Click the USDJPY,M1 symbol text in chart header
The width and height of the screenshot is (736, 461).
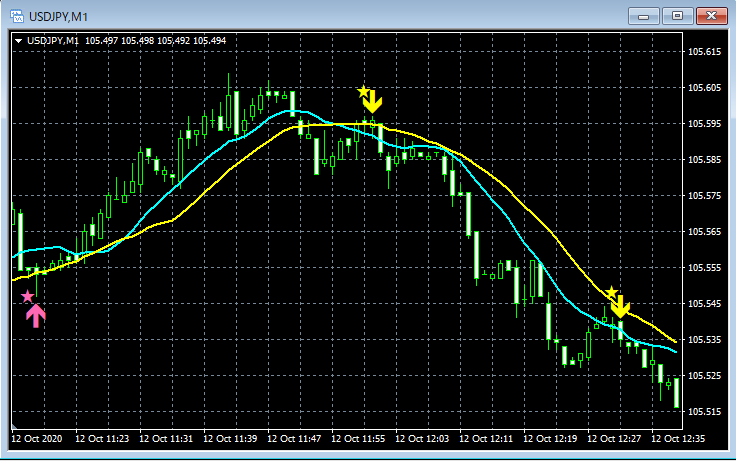[53, 41]
